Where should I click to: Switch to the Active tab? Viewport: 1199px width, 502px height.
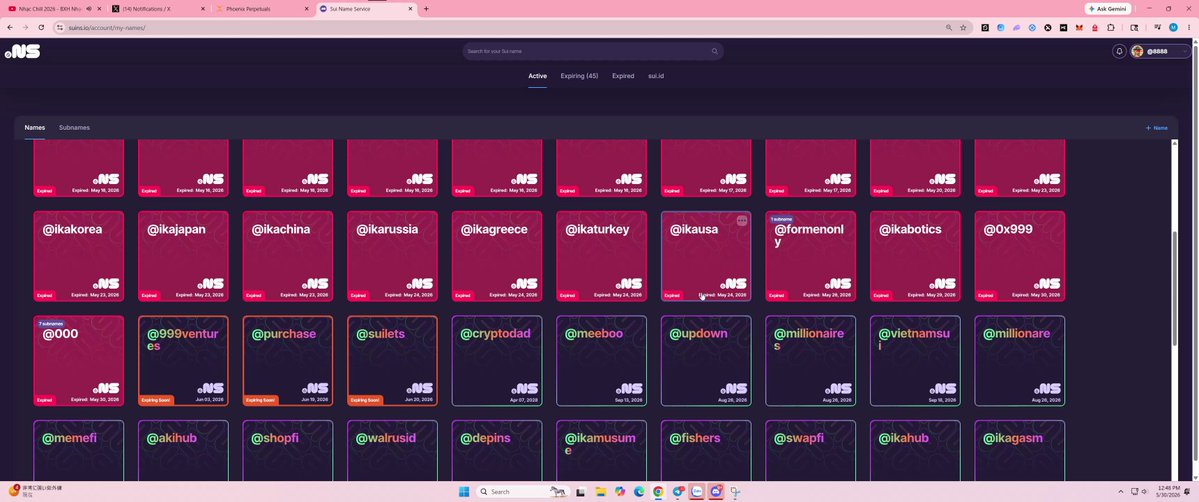(538, 76)
